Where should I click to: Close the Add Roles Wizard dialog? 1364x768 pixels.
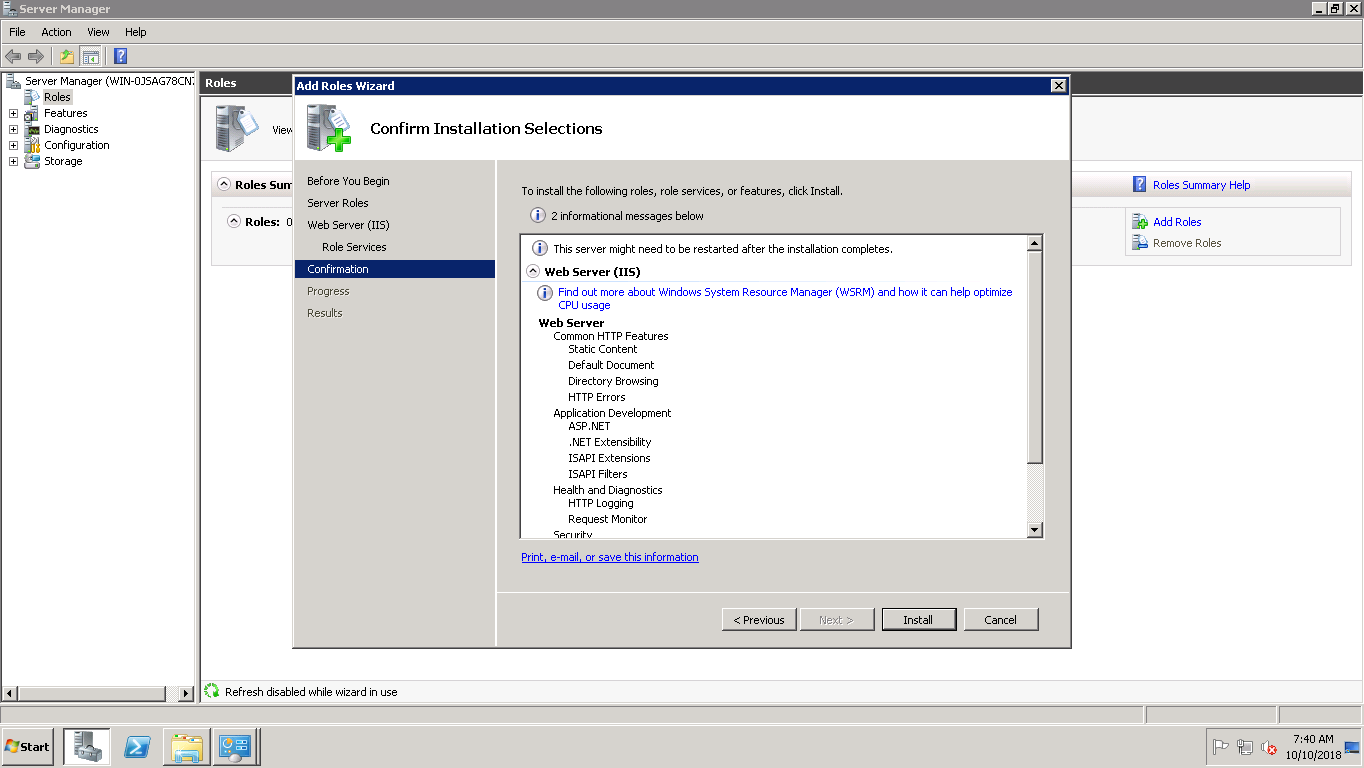click(x=1058, y=86)
